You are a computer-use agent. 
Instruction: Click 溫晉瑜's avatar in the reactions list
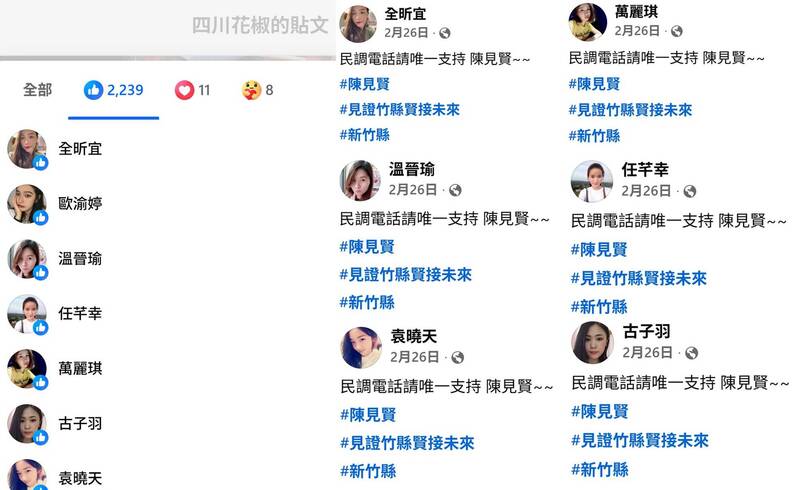click(27, 259)
